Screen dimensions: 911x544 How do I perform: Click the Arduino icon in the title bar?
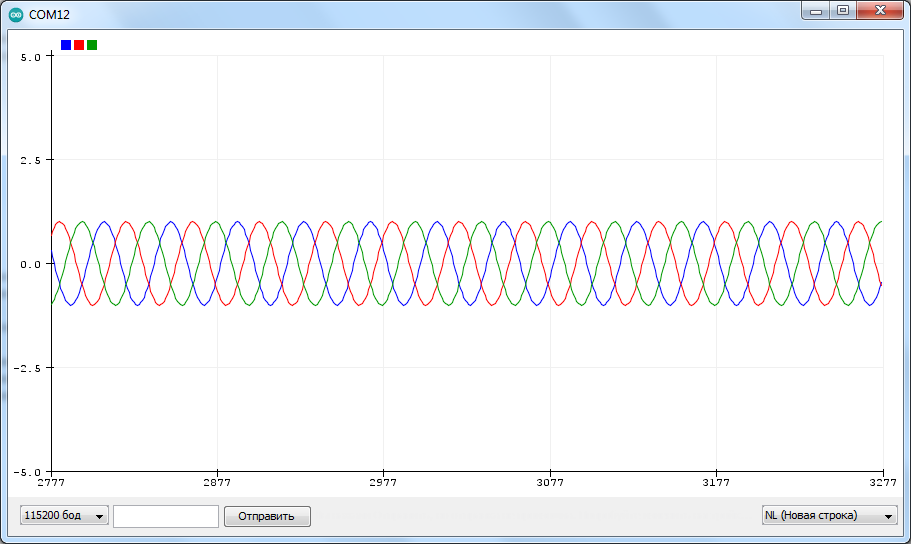click(16, 15)
